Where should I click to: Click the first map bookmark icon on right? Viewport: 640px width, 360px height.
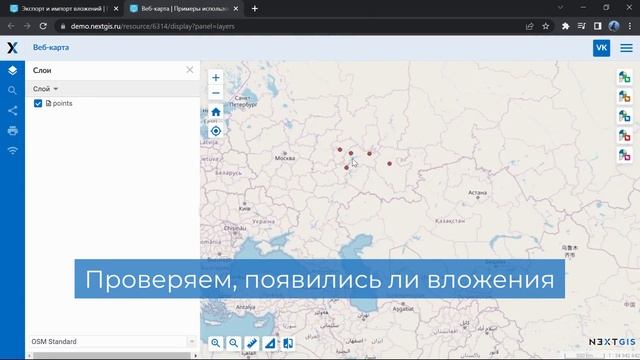[x=624, y=77]
